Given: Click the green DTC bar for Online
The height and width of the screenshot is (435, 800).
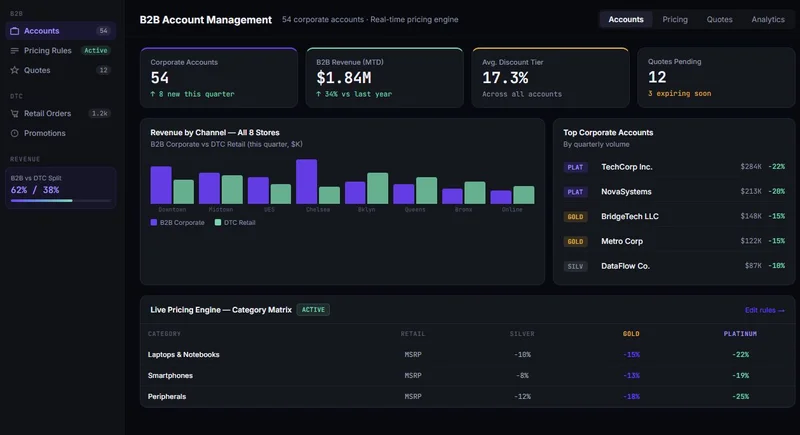Looking at the screenshot, I should coord(524,195).
